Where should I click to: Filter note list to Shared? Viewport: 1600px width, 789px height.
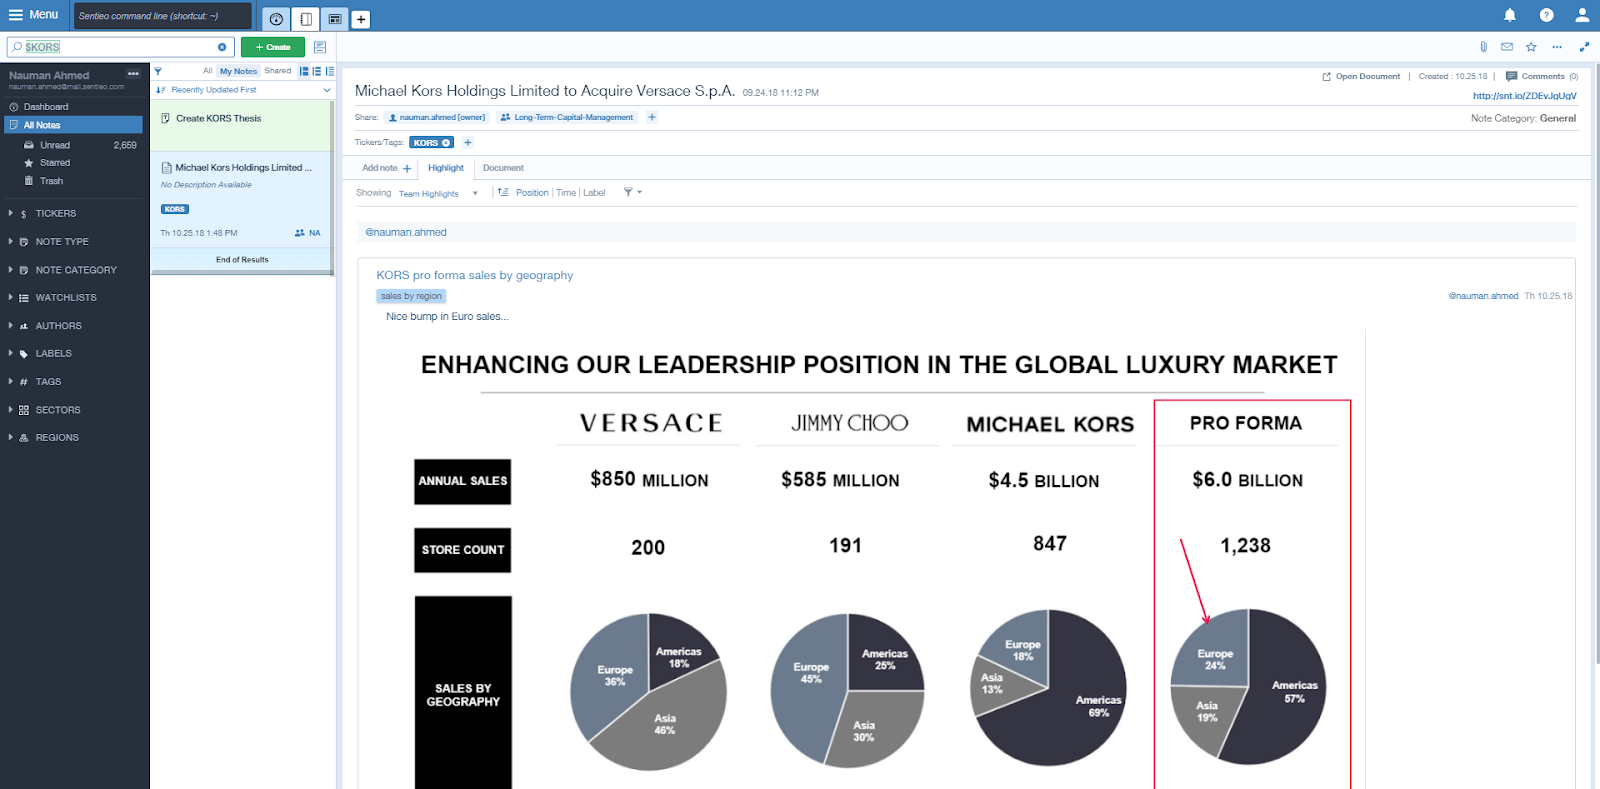(278, 71)
